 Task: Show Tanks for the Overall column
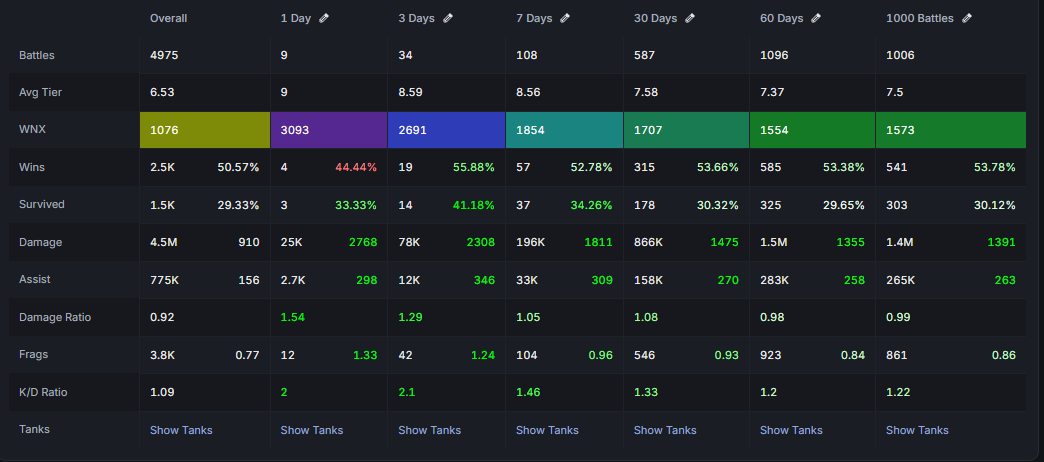coord(181,430)
